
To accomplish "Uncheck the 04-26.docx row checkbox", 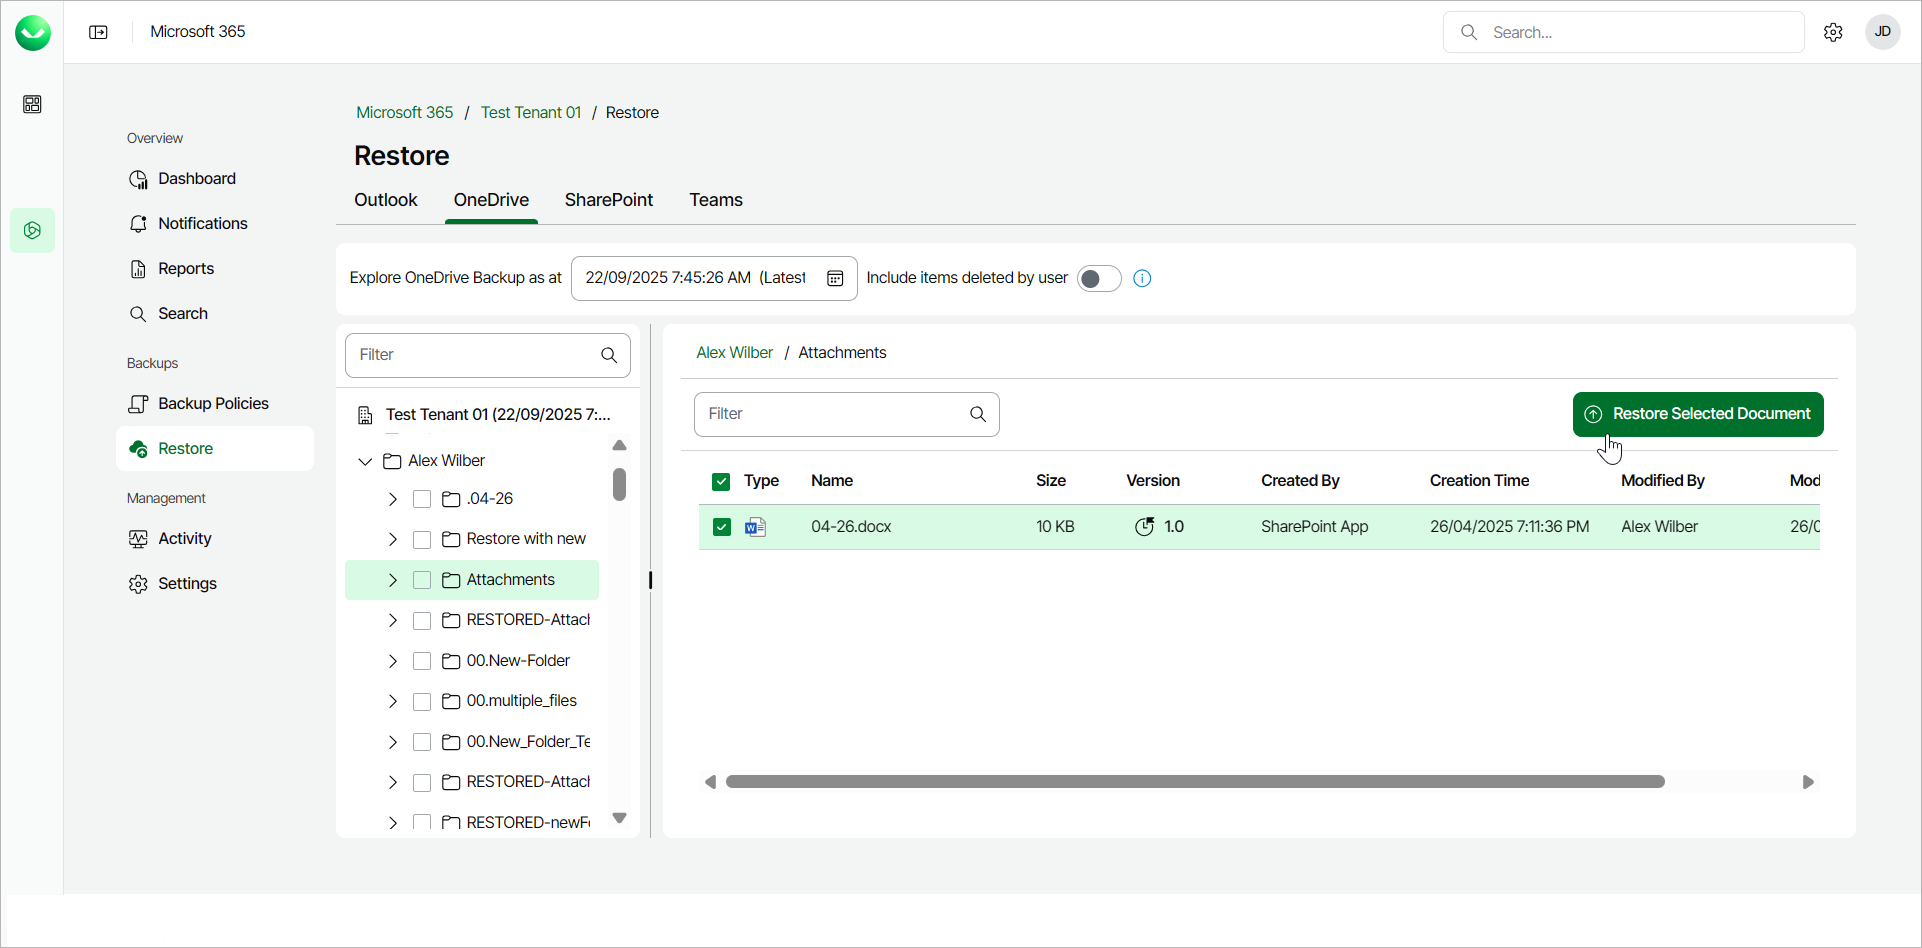I will pos(721,527).
